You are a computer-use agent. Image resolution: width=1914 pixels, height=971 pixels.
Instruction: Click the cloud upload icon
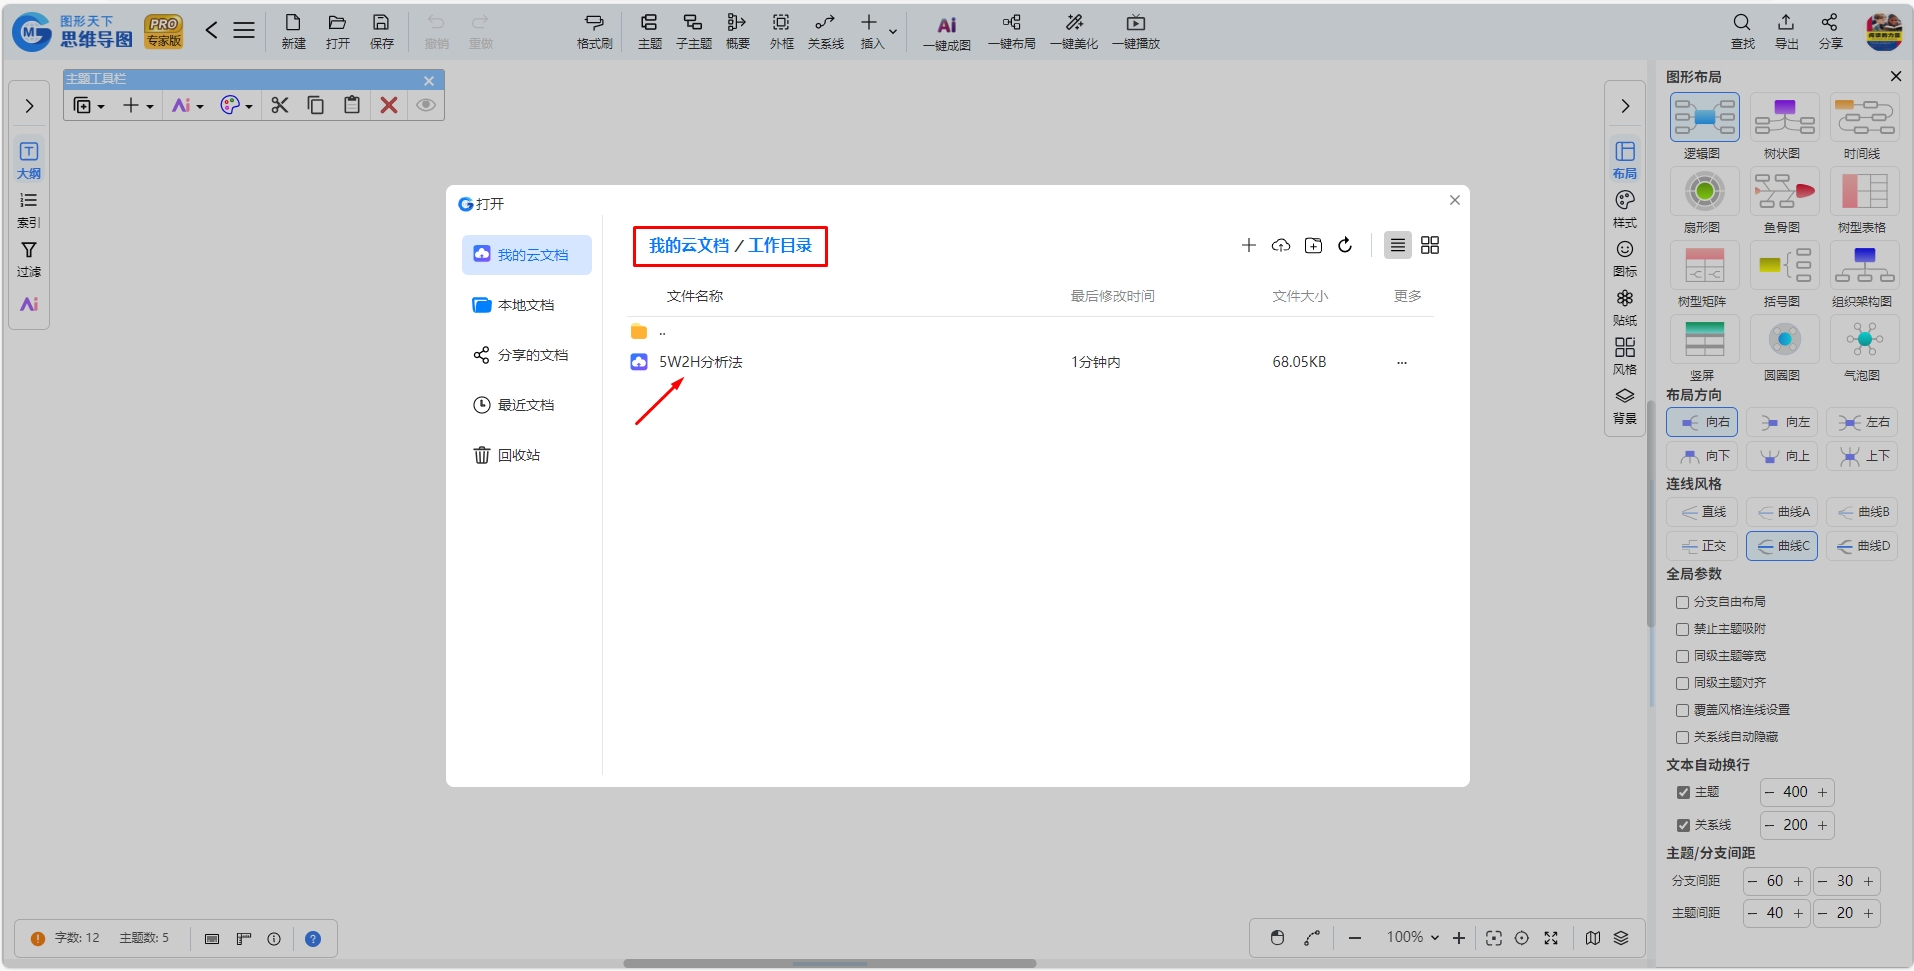[1281, 245]
